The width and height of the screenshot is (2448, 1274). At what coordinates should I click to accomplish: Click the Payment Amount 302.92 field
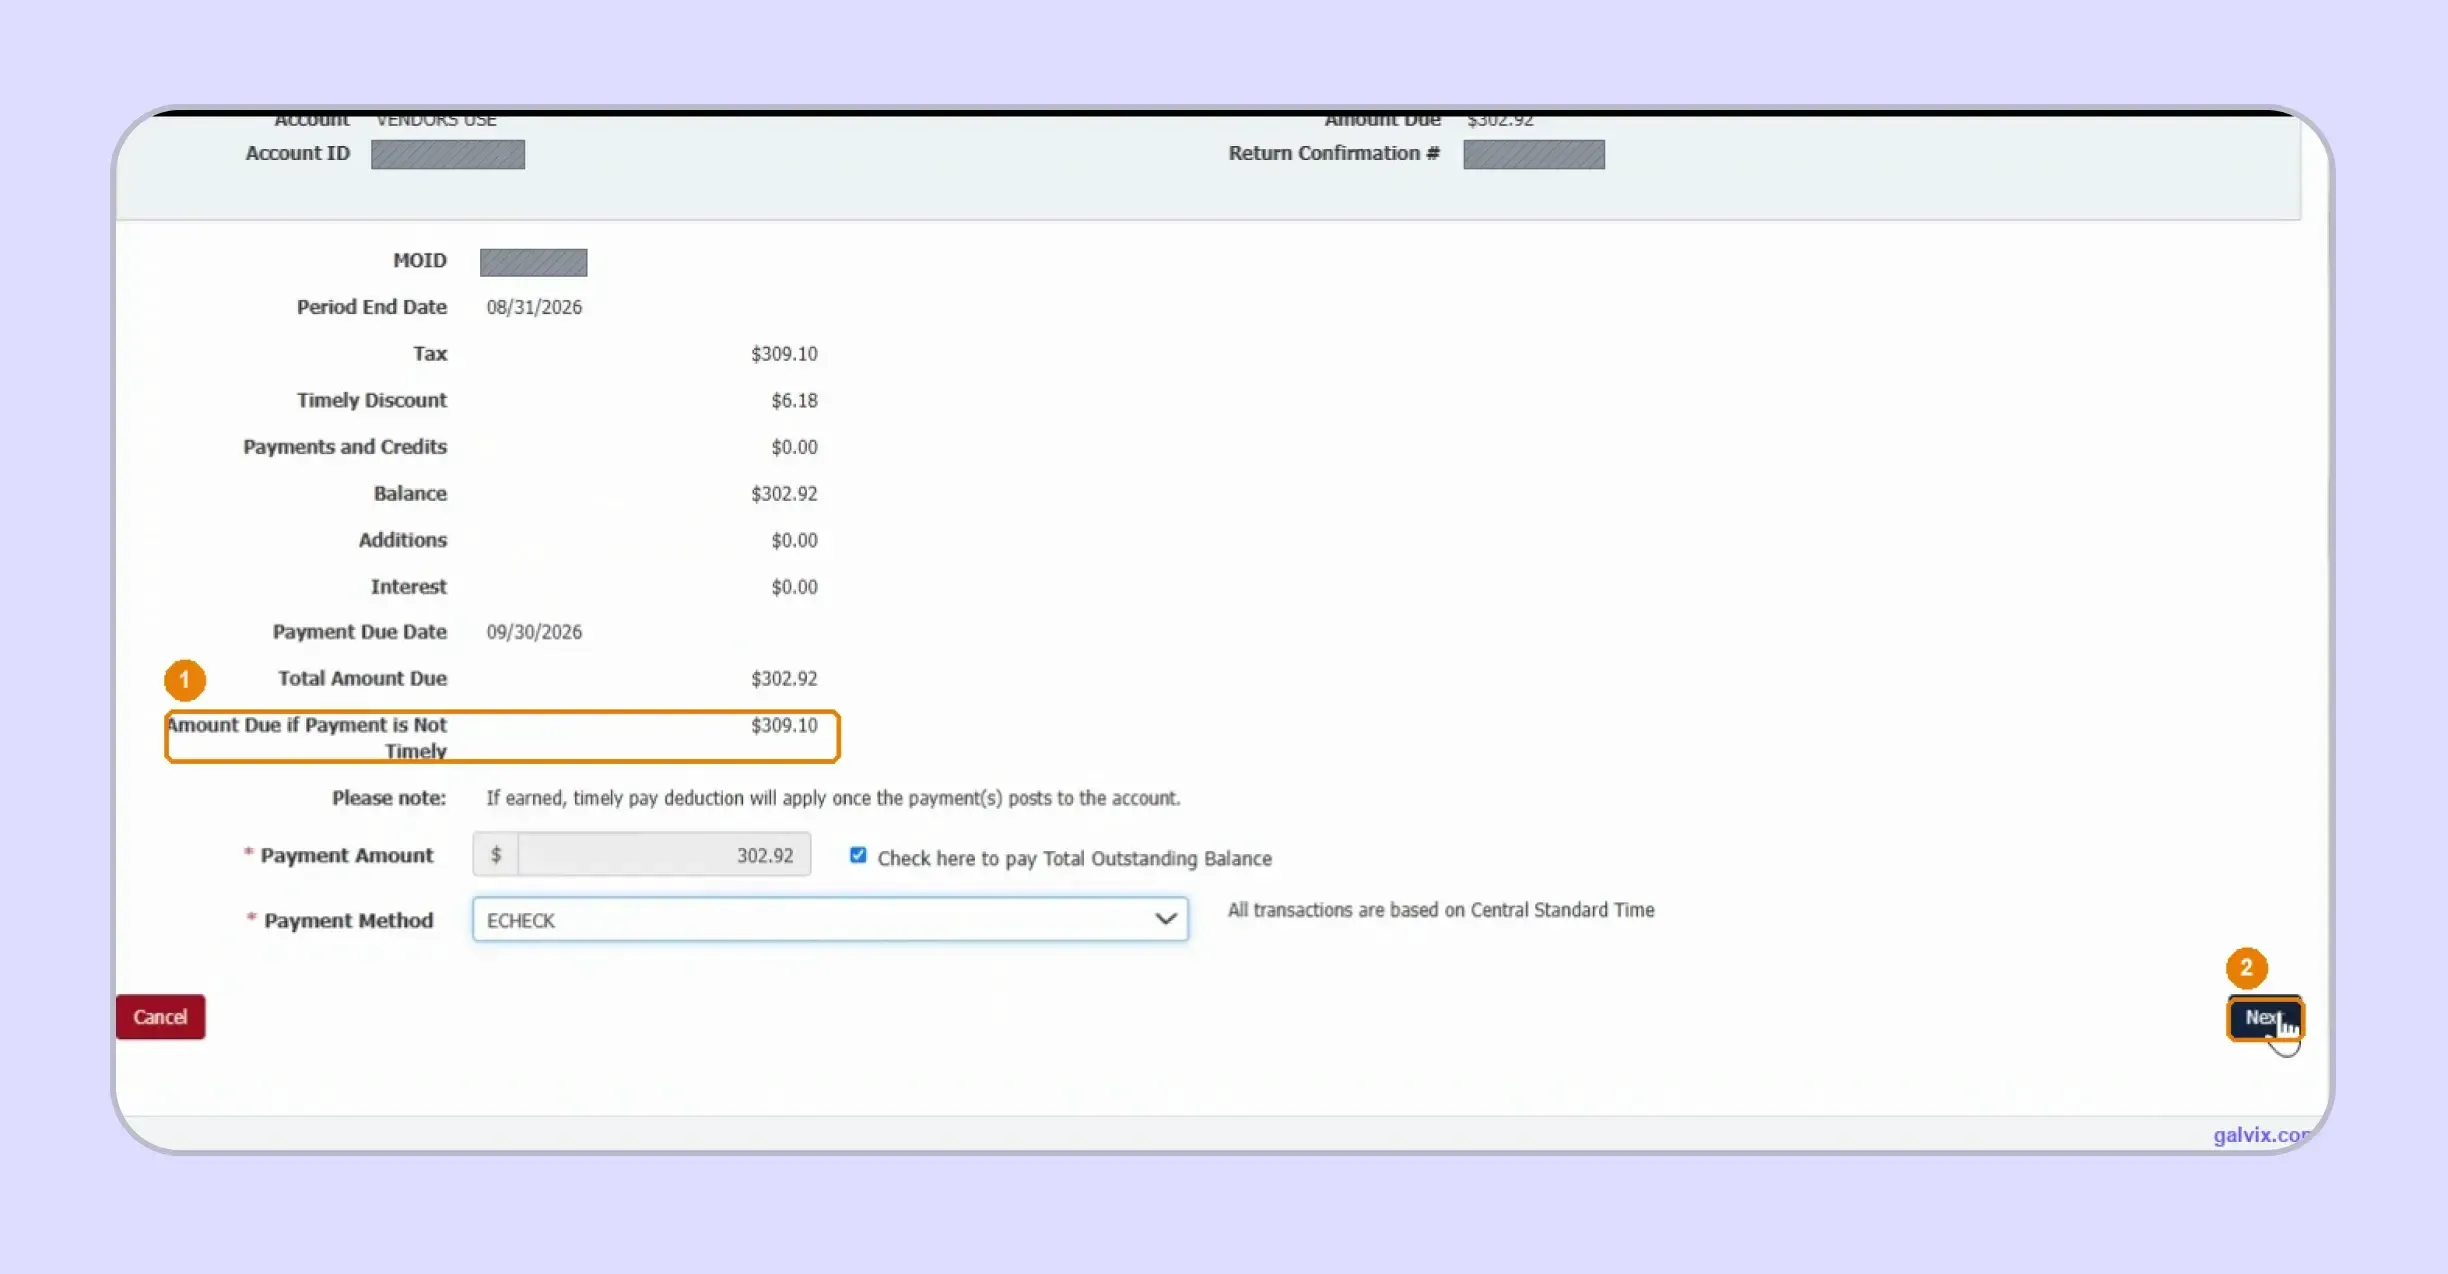(x=664, y=855)
